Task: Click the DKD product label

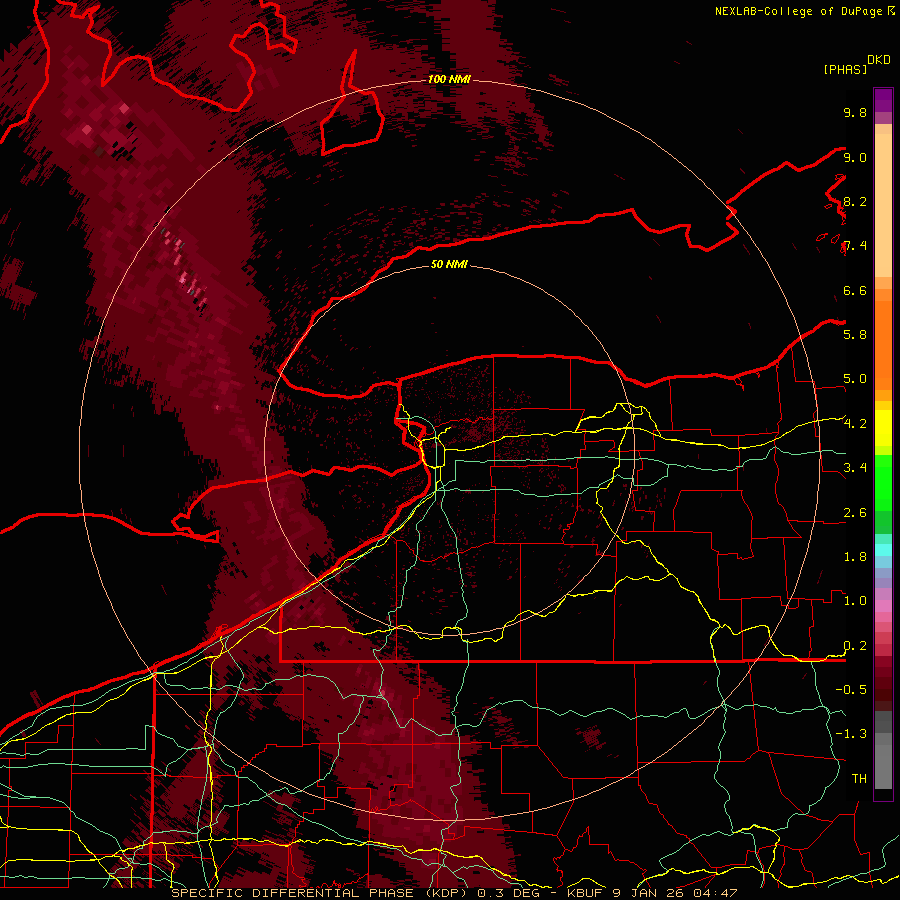Action: [x=879, y=60]
